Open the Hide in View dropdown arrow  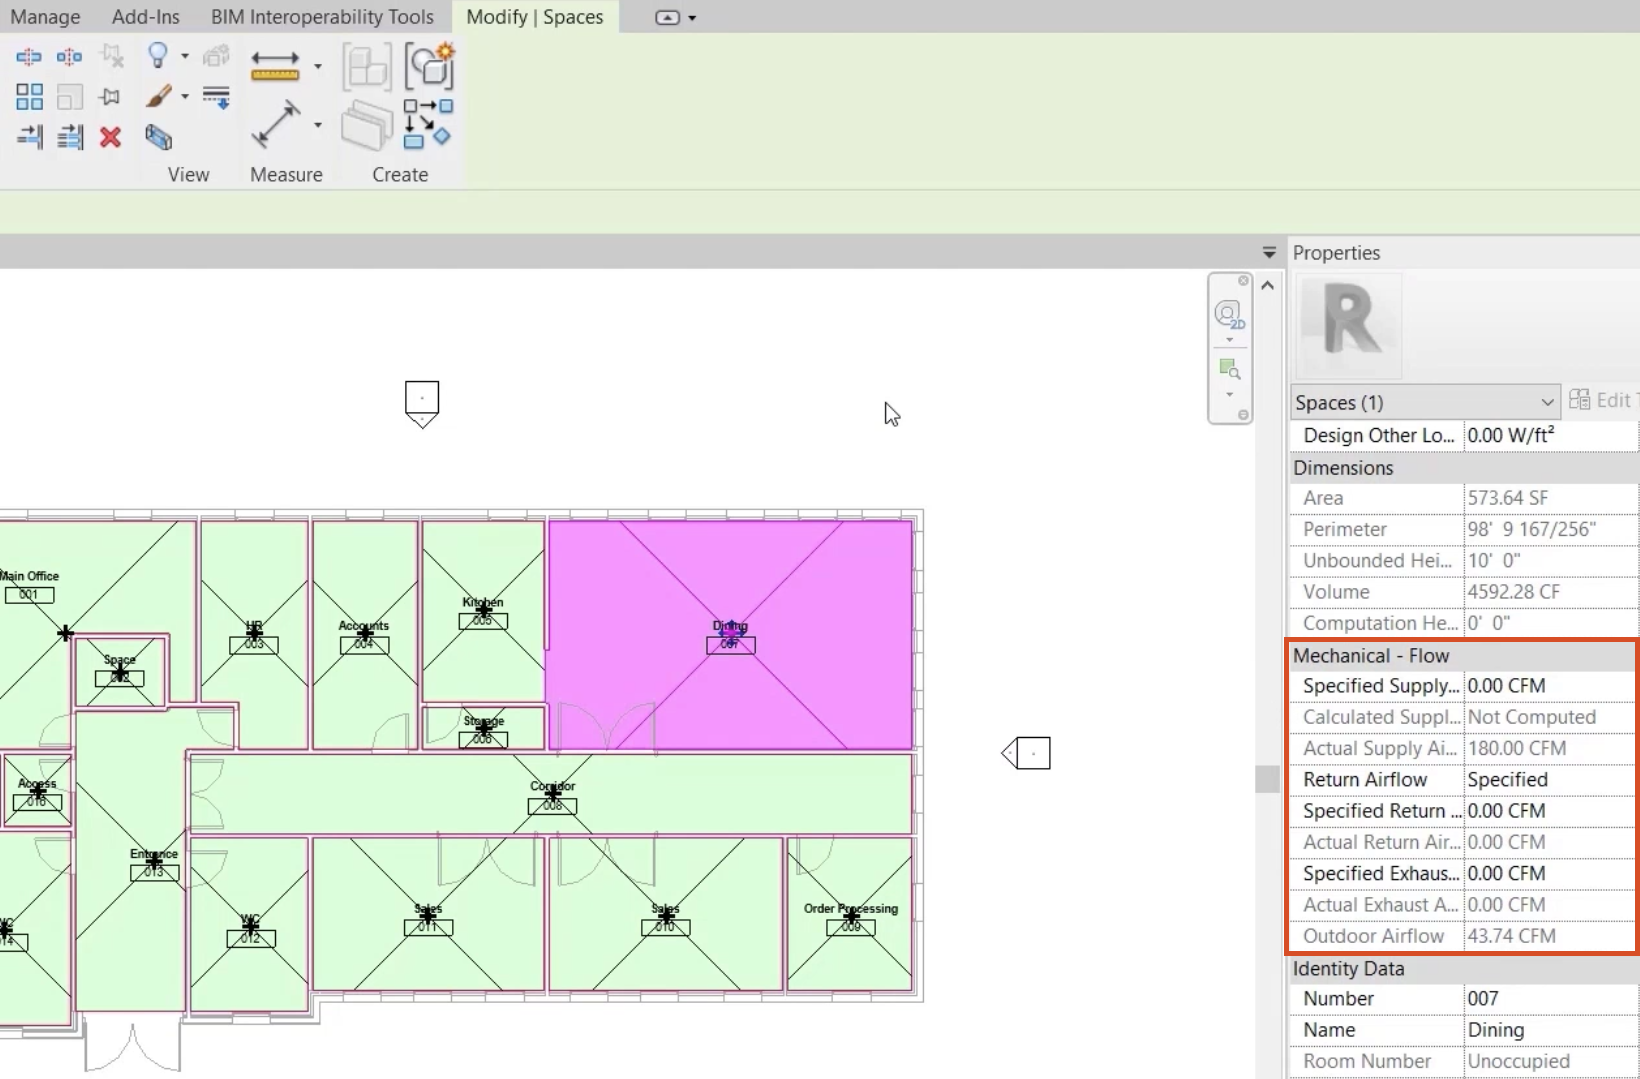185,56
